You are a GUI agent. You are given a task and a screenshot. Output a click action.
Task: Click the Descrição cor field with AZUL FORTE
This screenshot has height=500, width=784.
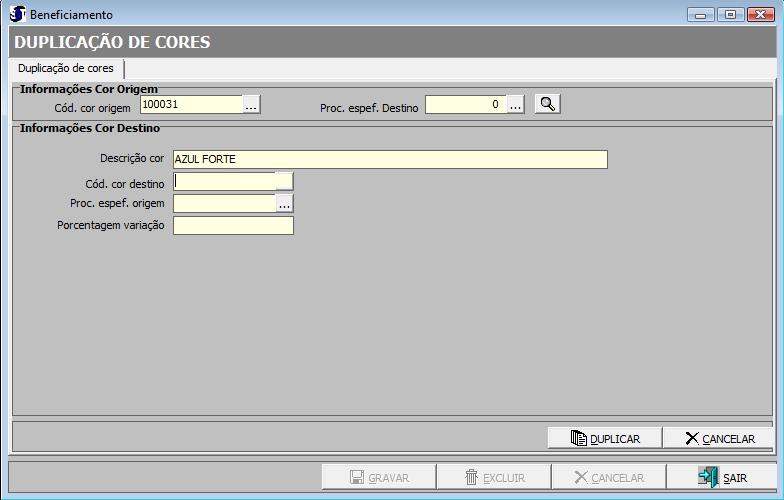pyautogui.click(x=390, y=159)
